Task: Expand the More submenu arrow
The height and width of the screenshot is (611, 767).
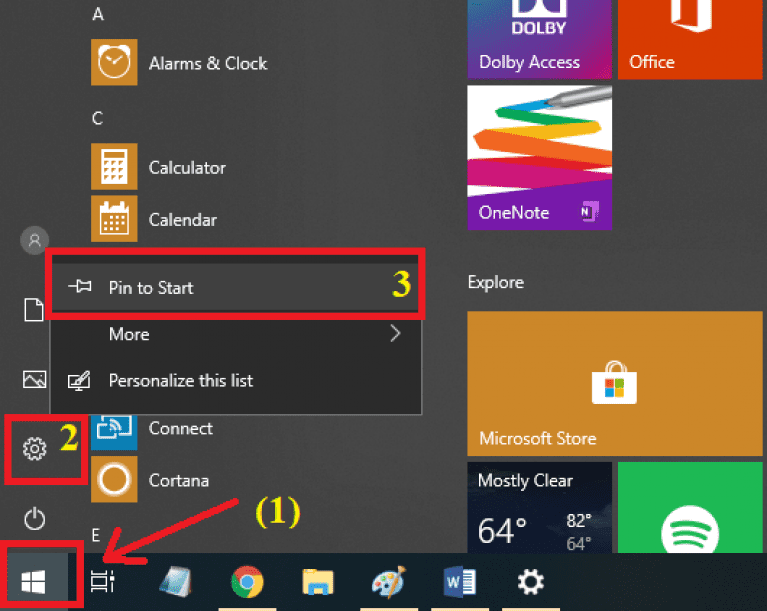Action: 395,334
